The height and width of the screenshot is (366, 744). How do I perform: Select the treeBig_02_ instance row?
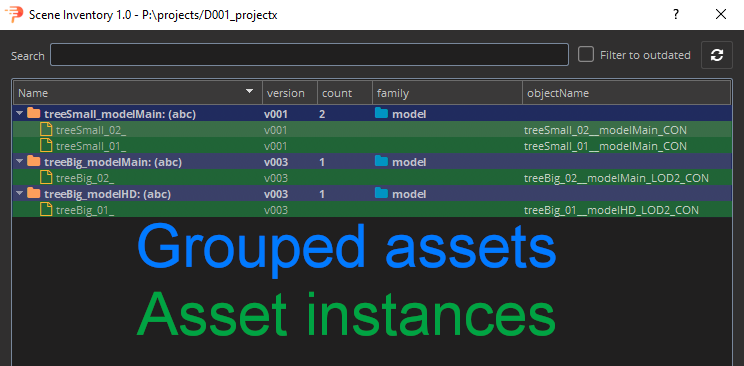[x=372, y=178]
